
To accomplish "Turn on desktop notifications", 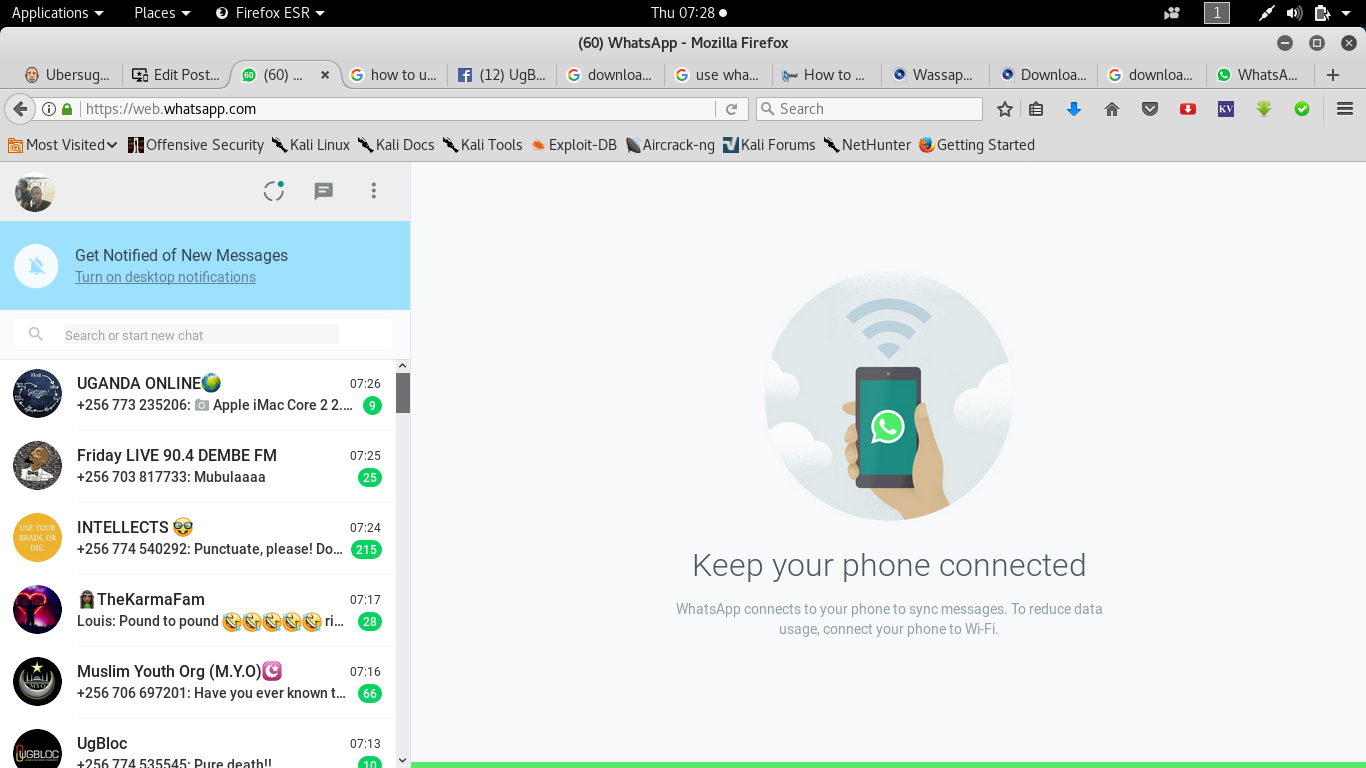I will 165,277.
